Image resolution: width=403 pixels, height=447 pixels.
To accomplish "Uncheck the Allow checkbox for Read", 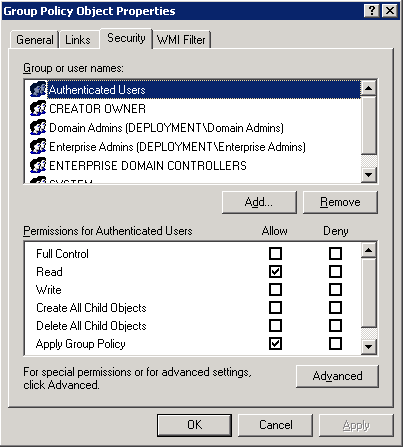I will tap(275, 271).
